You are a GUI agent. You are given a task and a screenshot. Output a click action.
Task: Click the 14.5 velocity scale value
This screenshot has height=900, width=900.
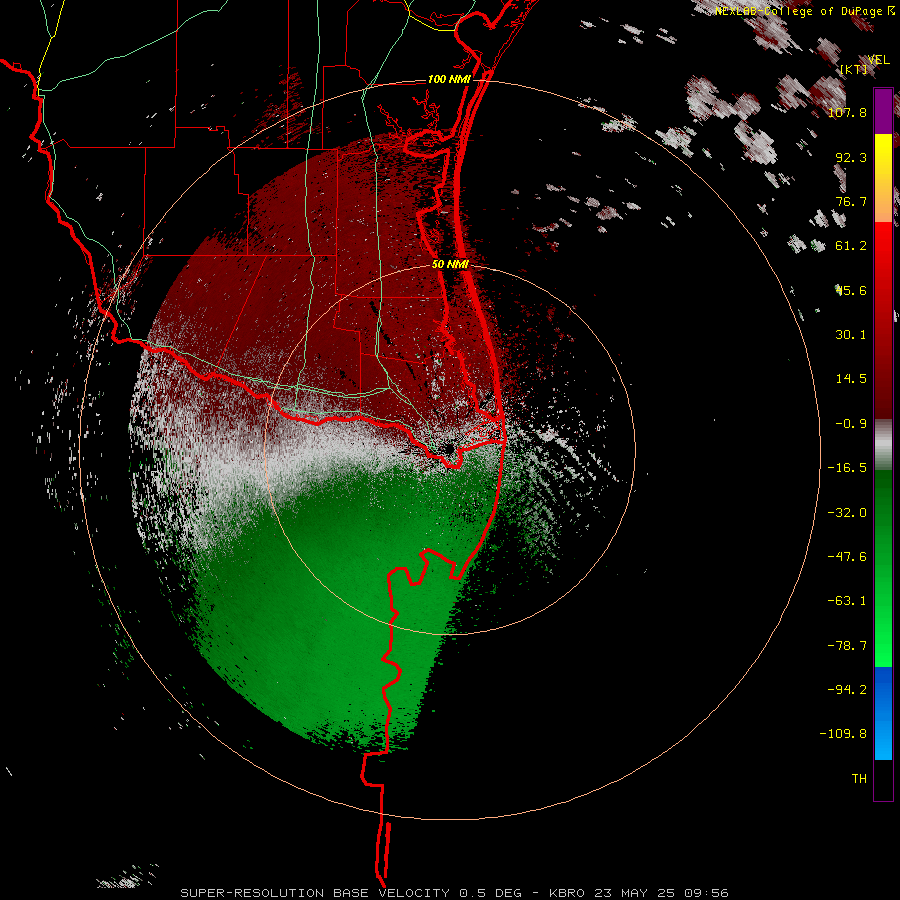click(x=851, y=379)
